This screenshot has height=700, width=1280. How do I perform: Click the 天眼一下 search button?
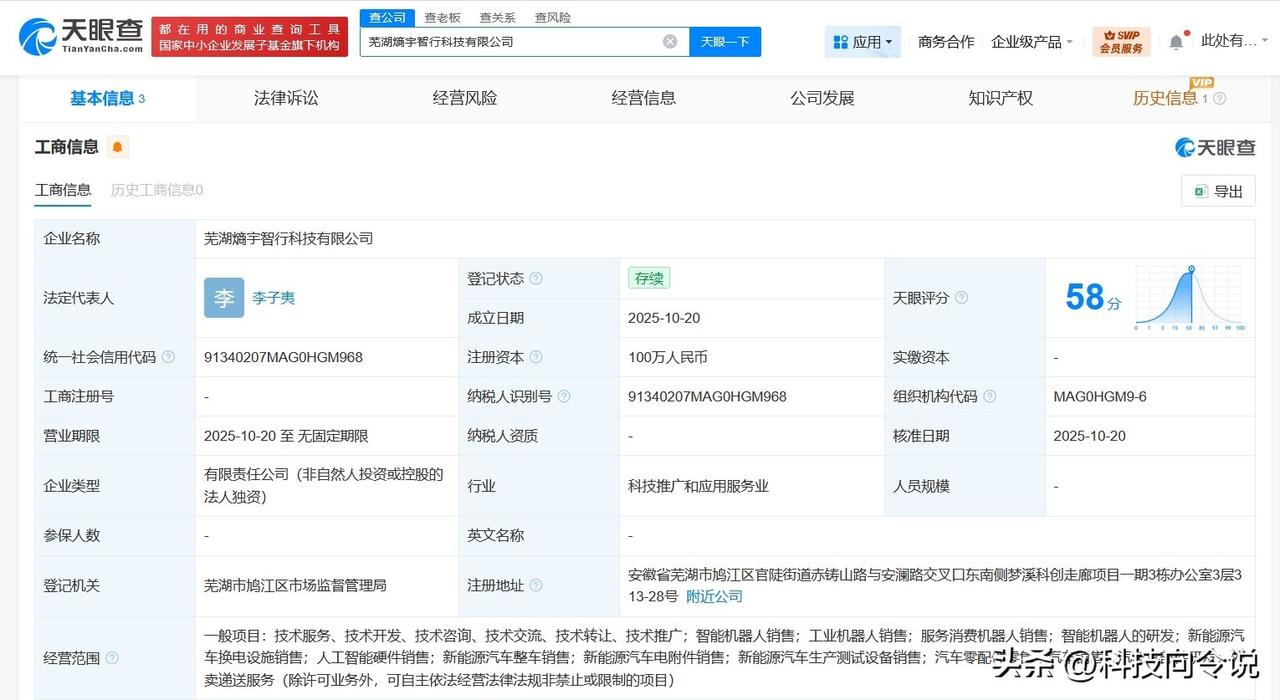[x=726, y=41]
